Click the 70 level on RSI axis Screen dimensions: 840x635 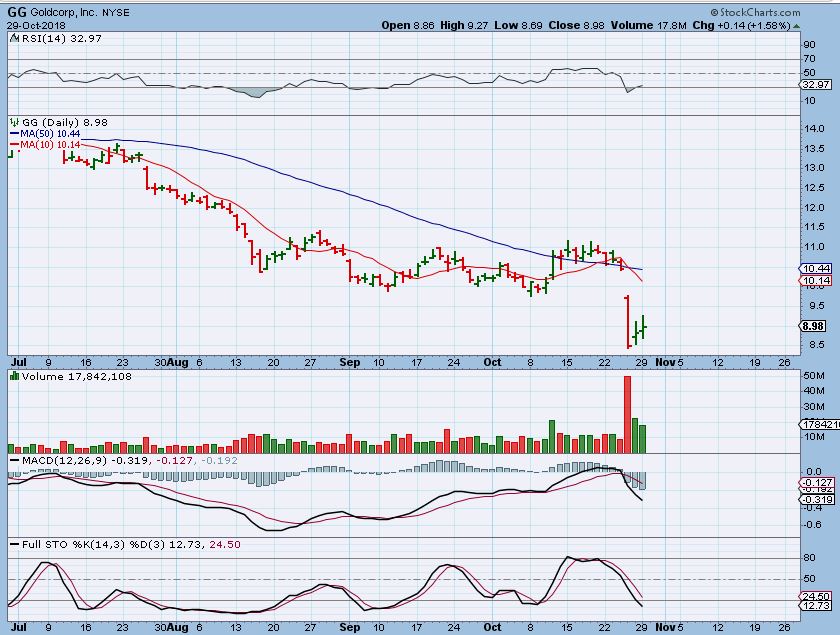point(809,58)
